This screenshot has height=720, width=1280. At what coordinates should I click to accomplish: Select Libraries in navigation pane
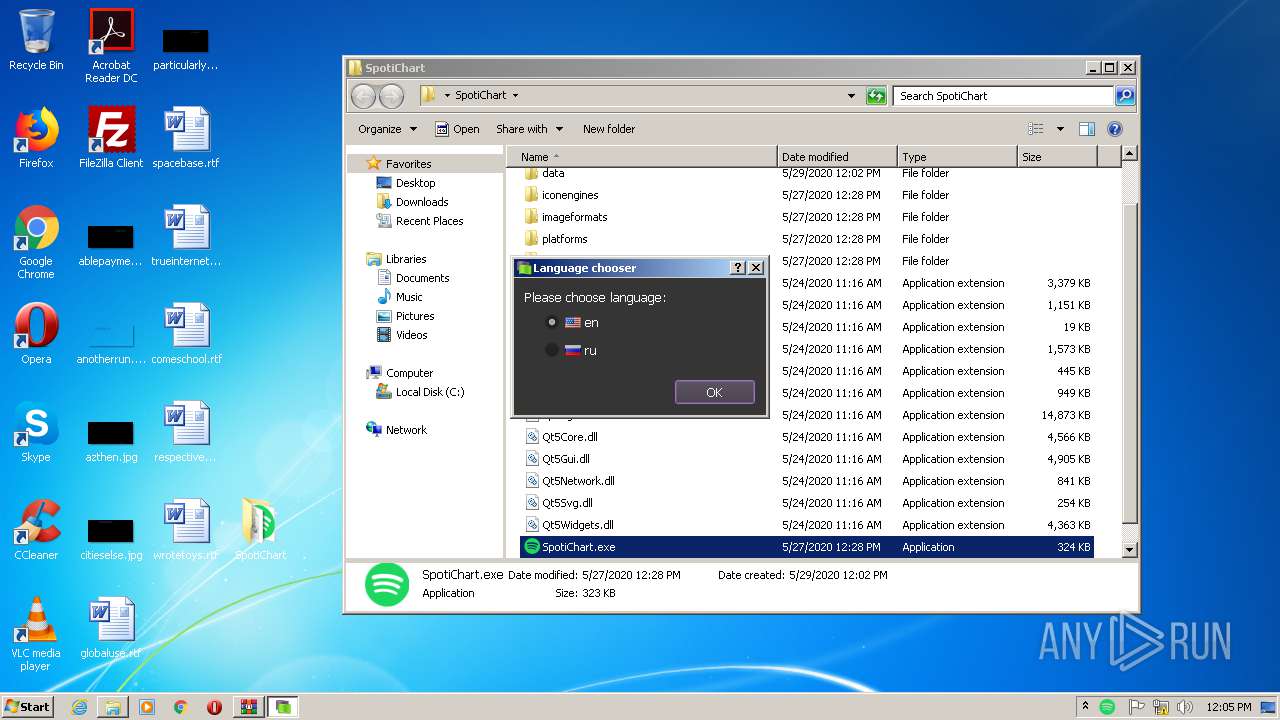406,259
